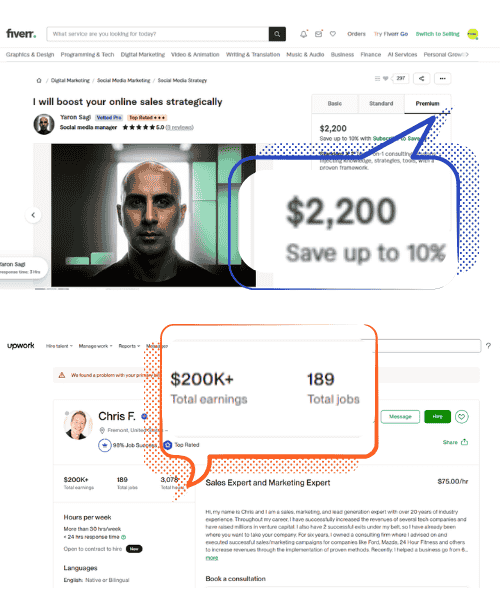500x600 pixels.
Task: Open the favorites heart in Fiverr header
Action: tap(333, 34)
